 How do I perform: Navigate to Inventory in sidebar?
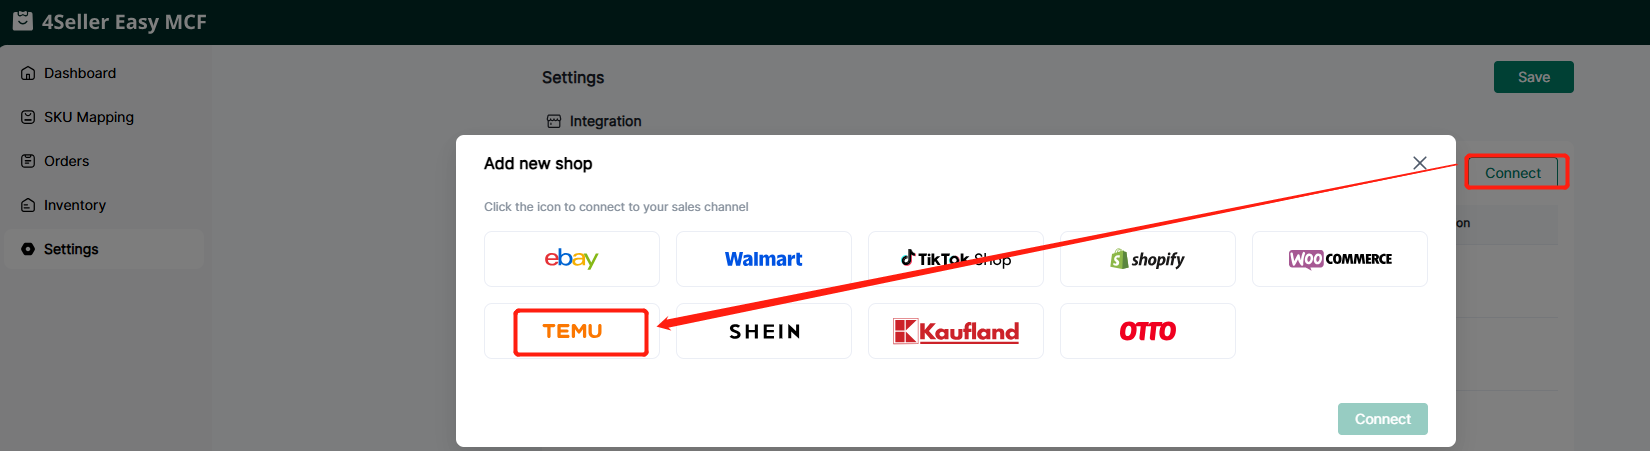coord(74,205)
